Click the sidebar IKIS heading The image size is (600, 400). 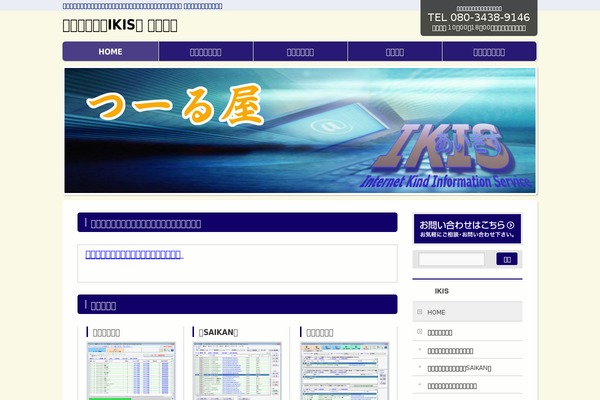tap(442, 291)
